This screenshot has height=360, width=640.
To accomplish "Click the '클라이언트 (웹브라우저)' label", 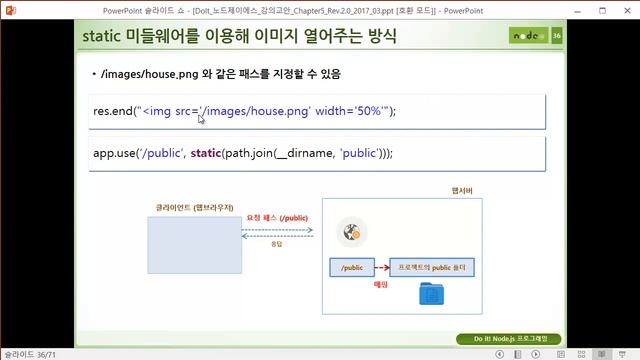I will [x=195, y=207].
